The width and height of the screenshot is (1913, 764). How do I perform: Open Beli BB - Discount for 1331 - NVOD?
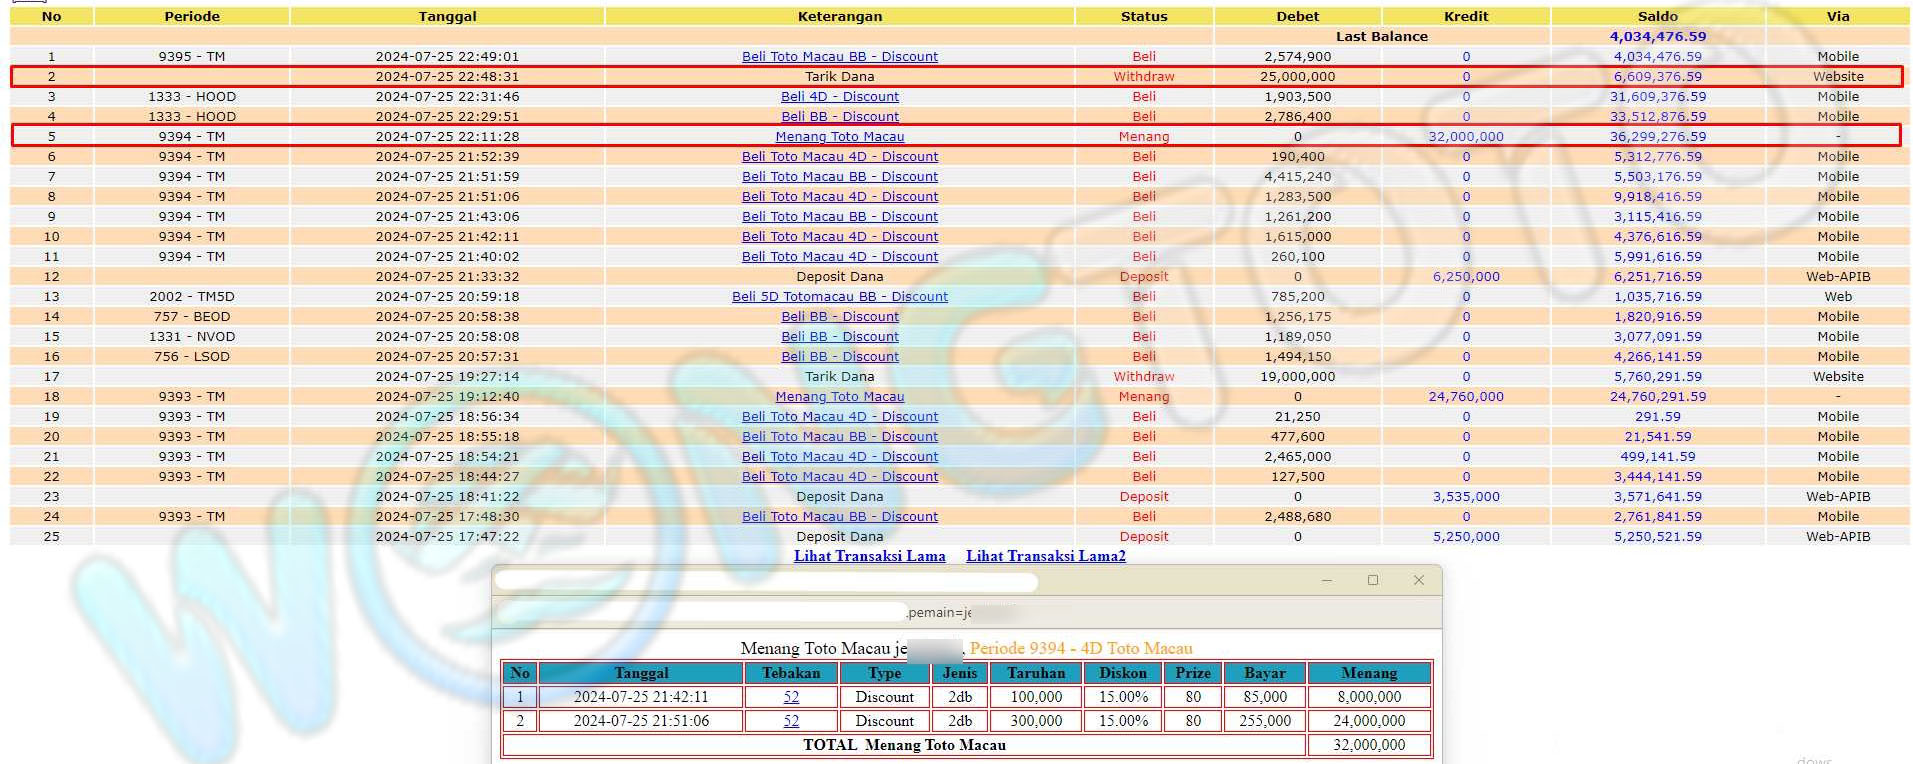pyautogui.click(x=839, y=337)
